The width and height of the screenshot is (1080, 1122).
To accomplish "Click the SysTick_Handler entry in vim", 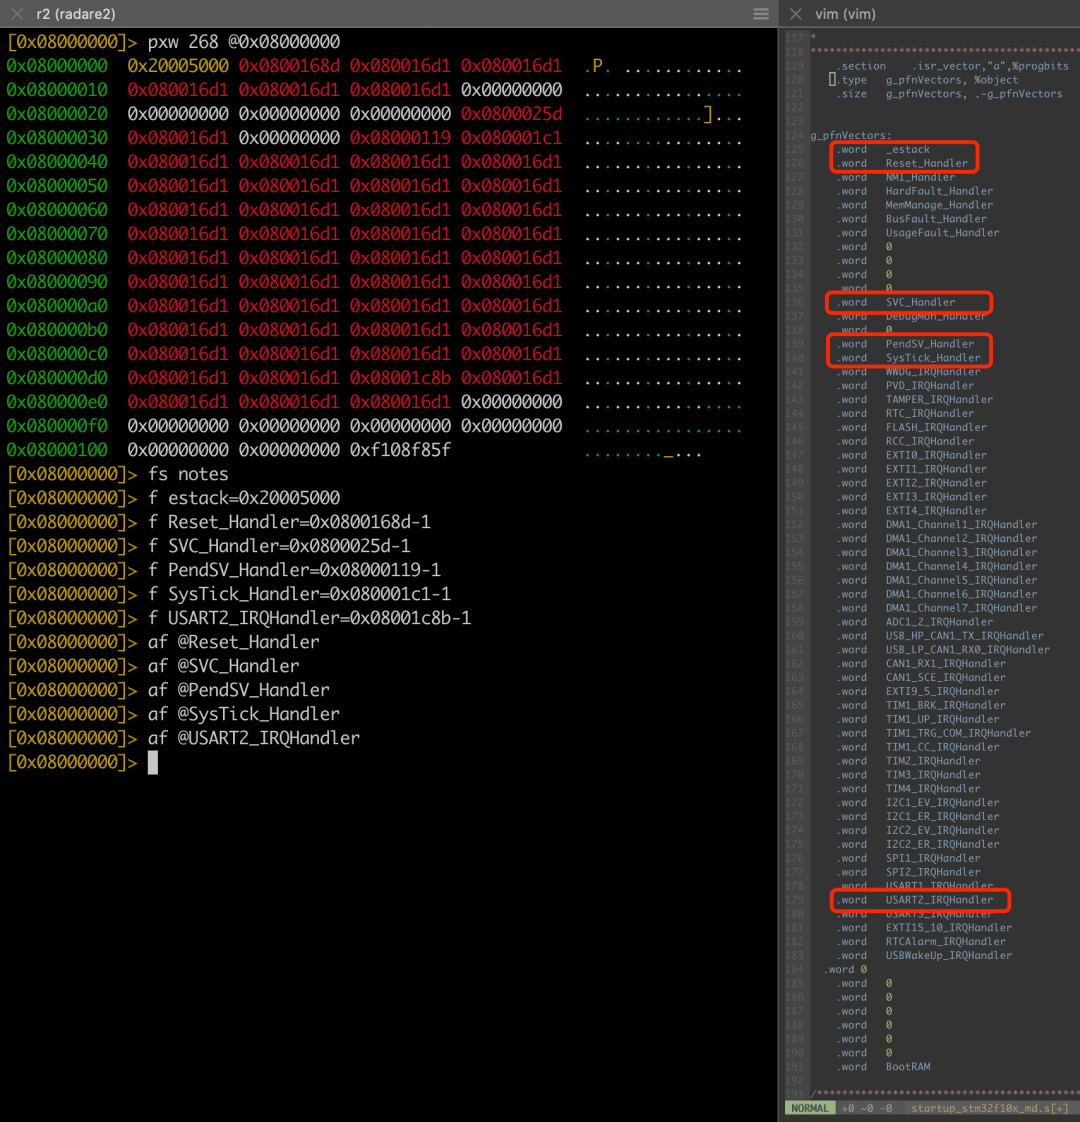I will tap(932, 358).
